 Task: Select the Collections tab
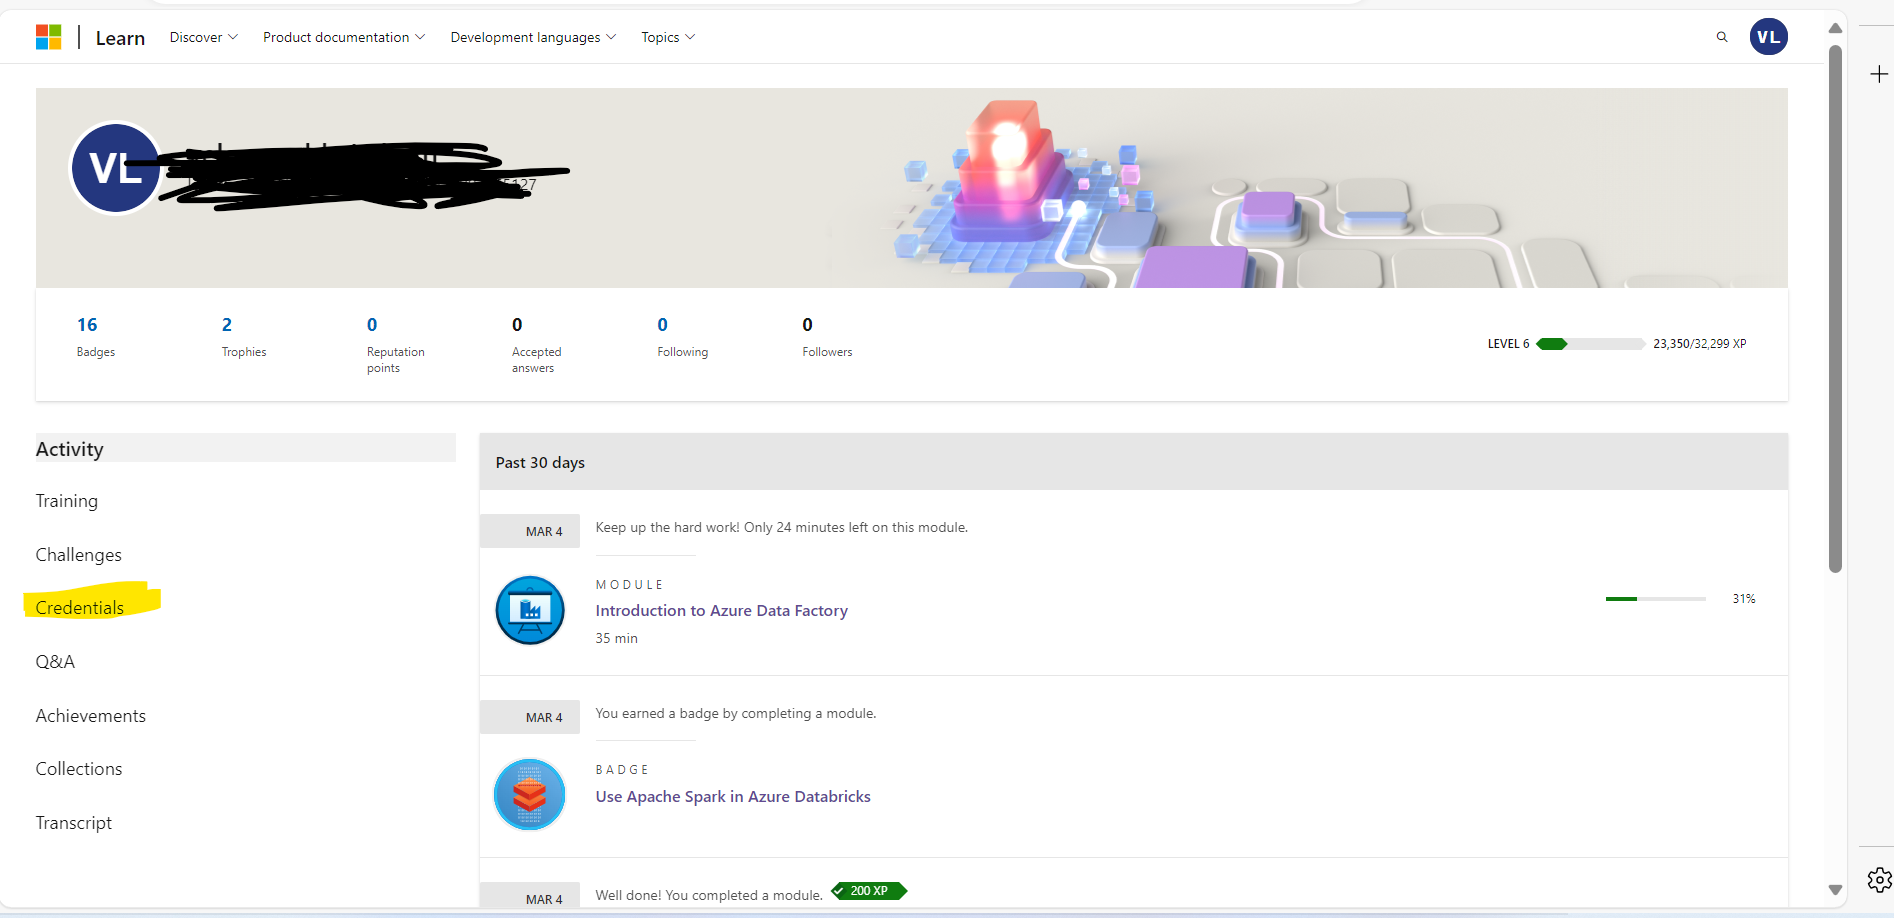click(x=79, y=769)
